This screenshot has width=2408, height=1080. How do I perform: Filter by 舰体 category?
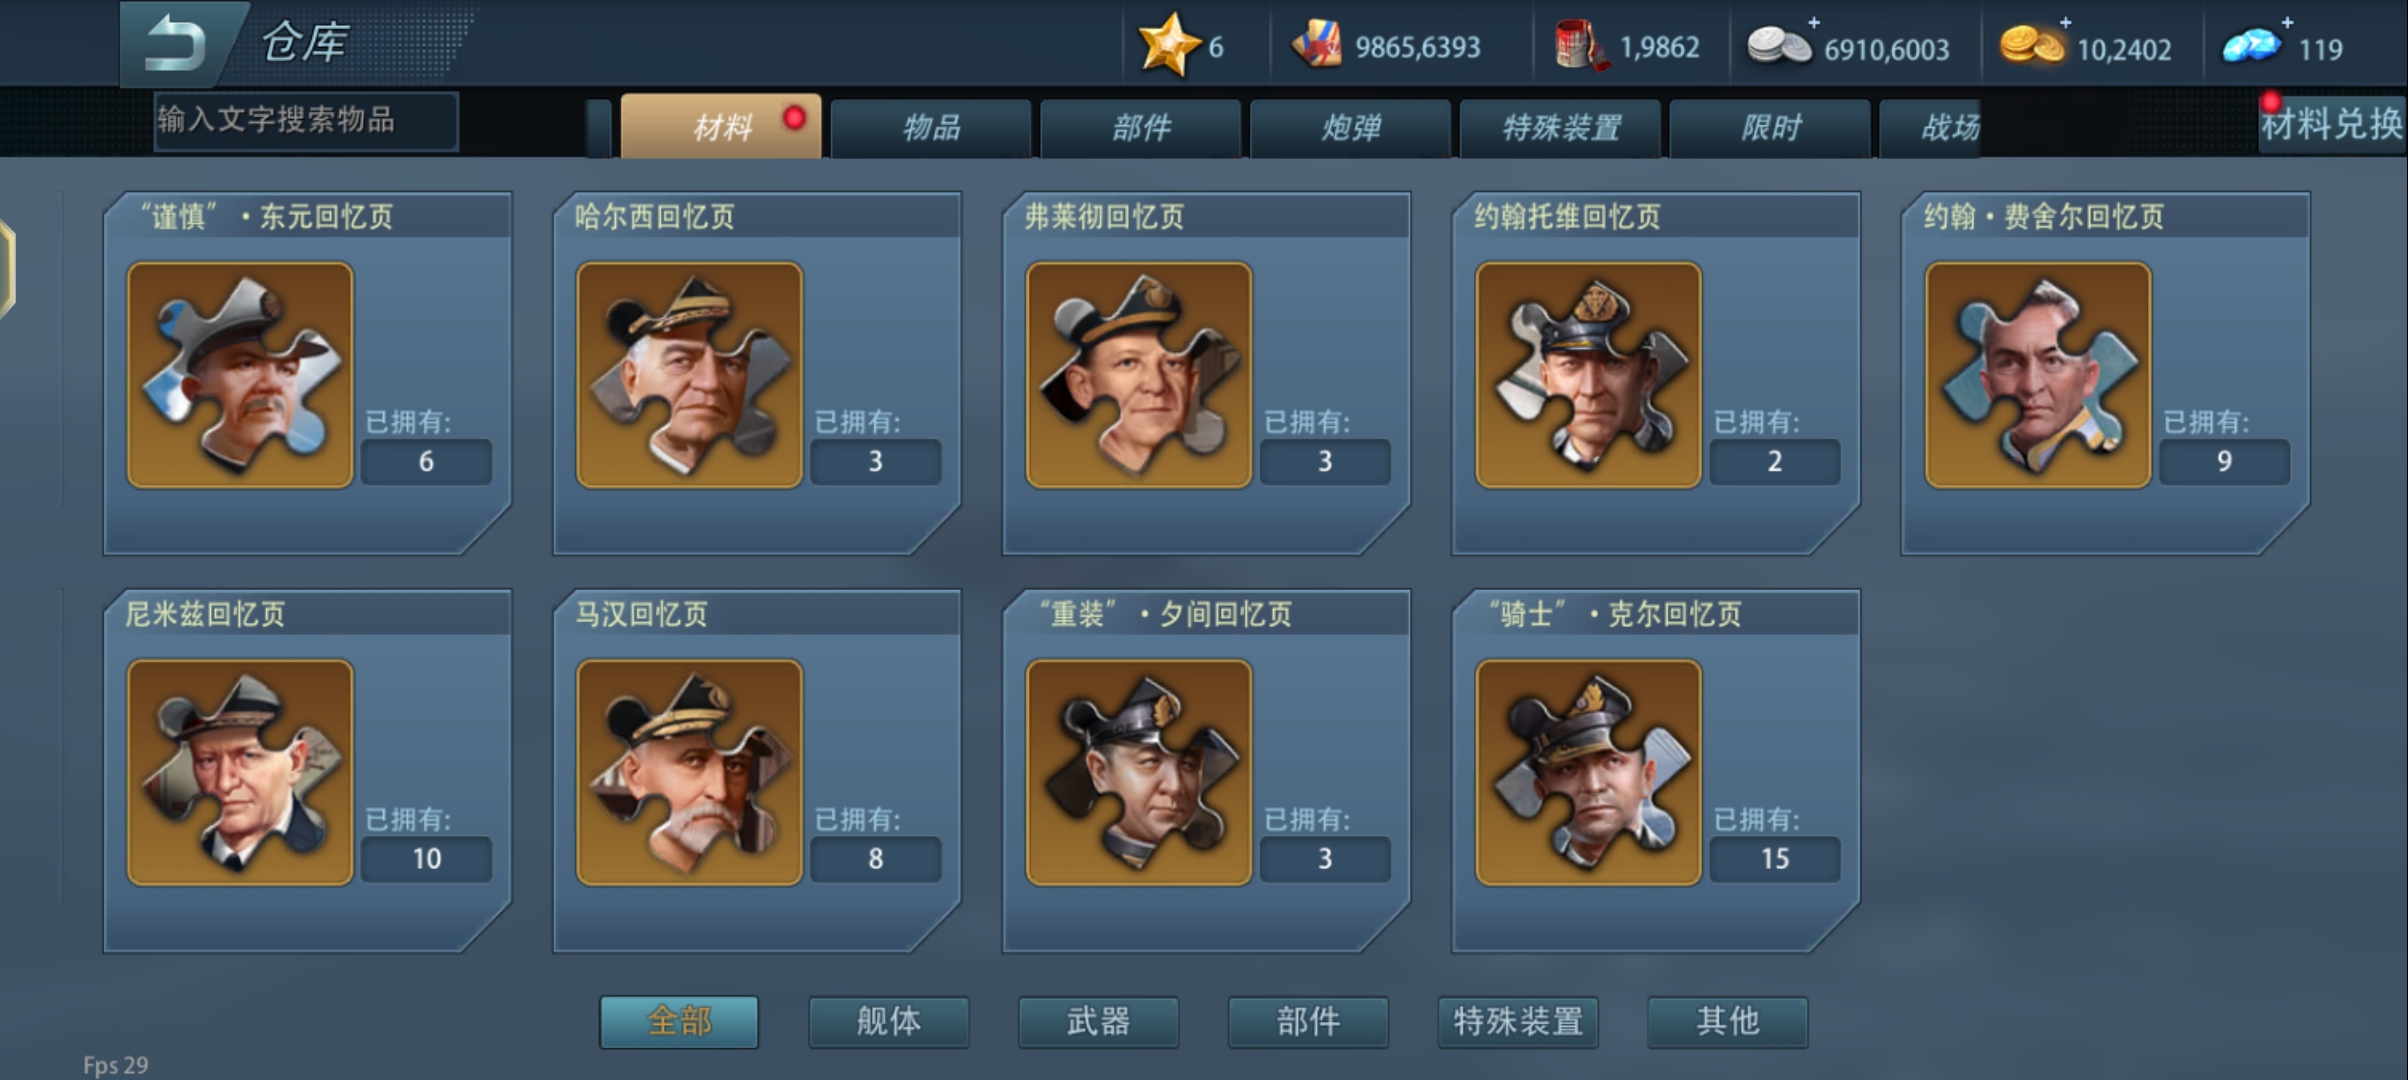(x=889, y=1021)
